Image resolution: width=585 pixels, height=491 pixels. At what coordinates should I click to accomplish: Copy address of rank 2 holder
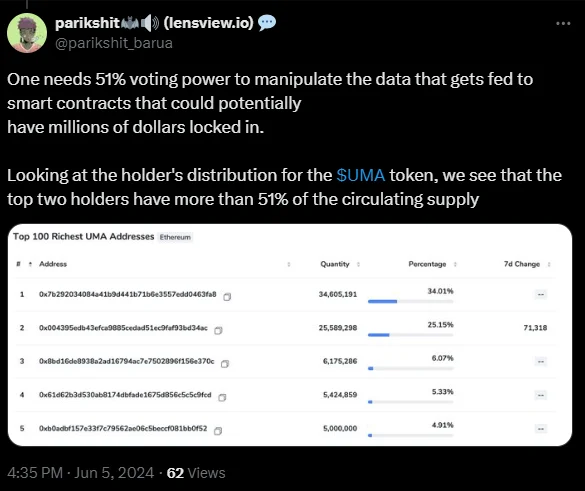(218, 331)
